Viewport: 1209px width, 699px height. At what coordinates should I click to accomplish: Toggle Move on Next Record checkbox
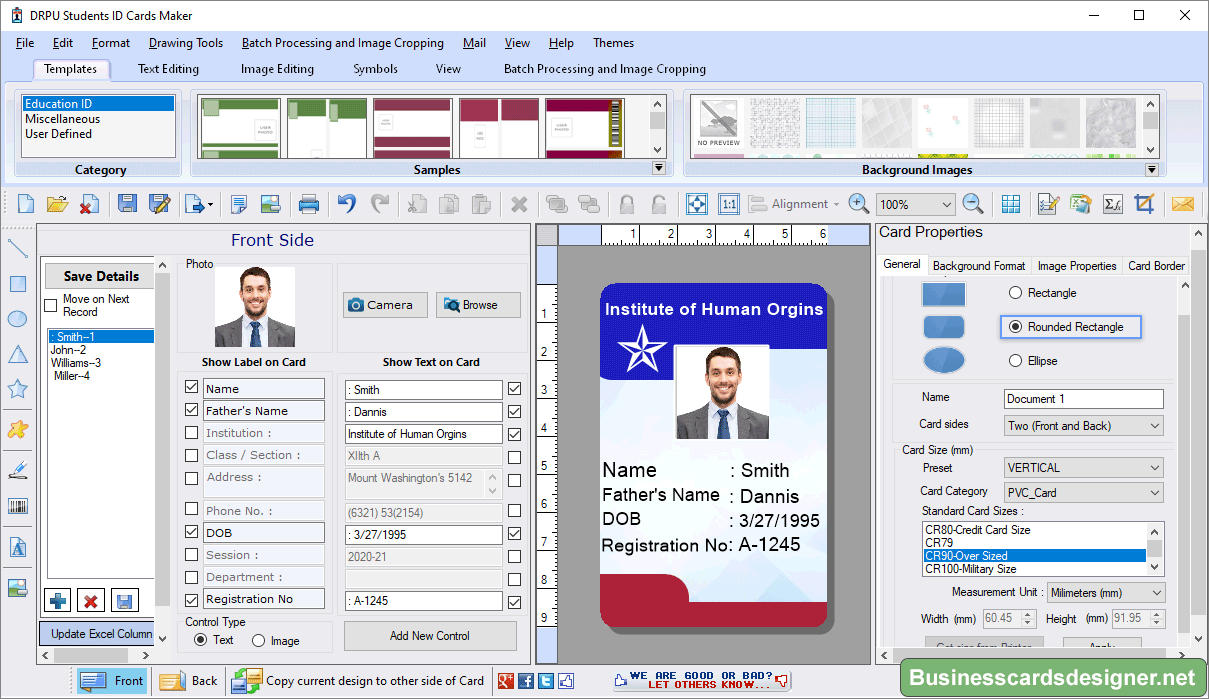[x=51, y=305]
